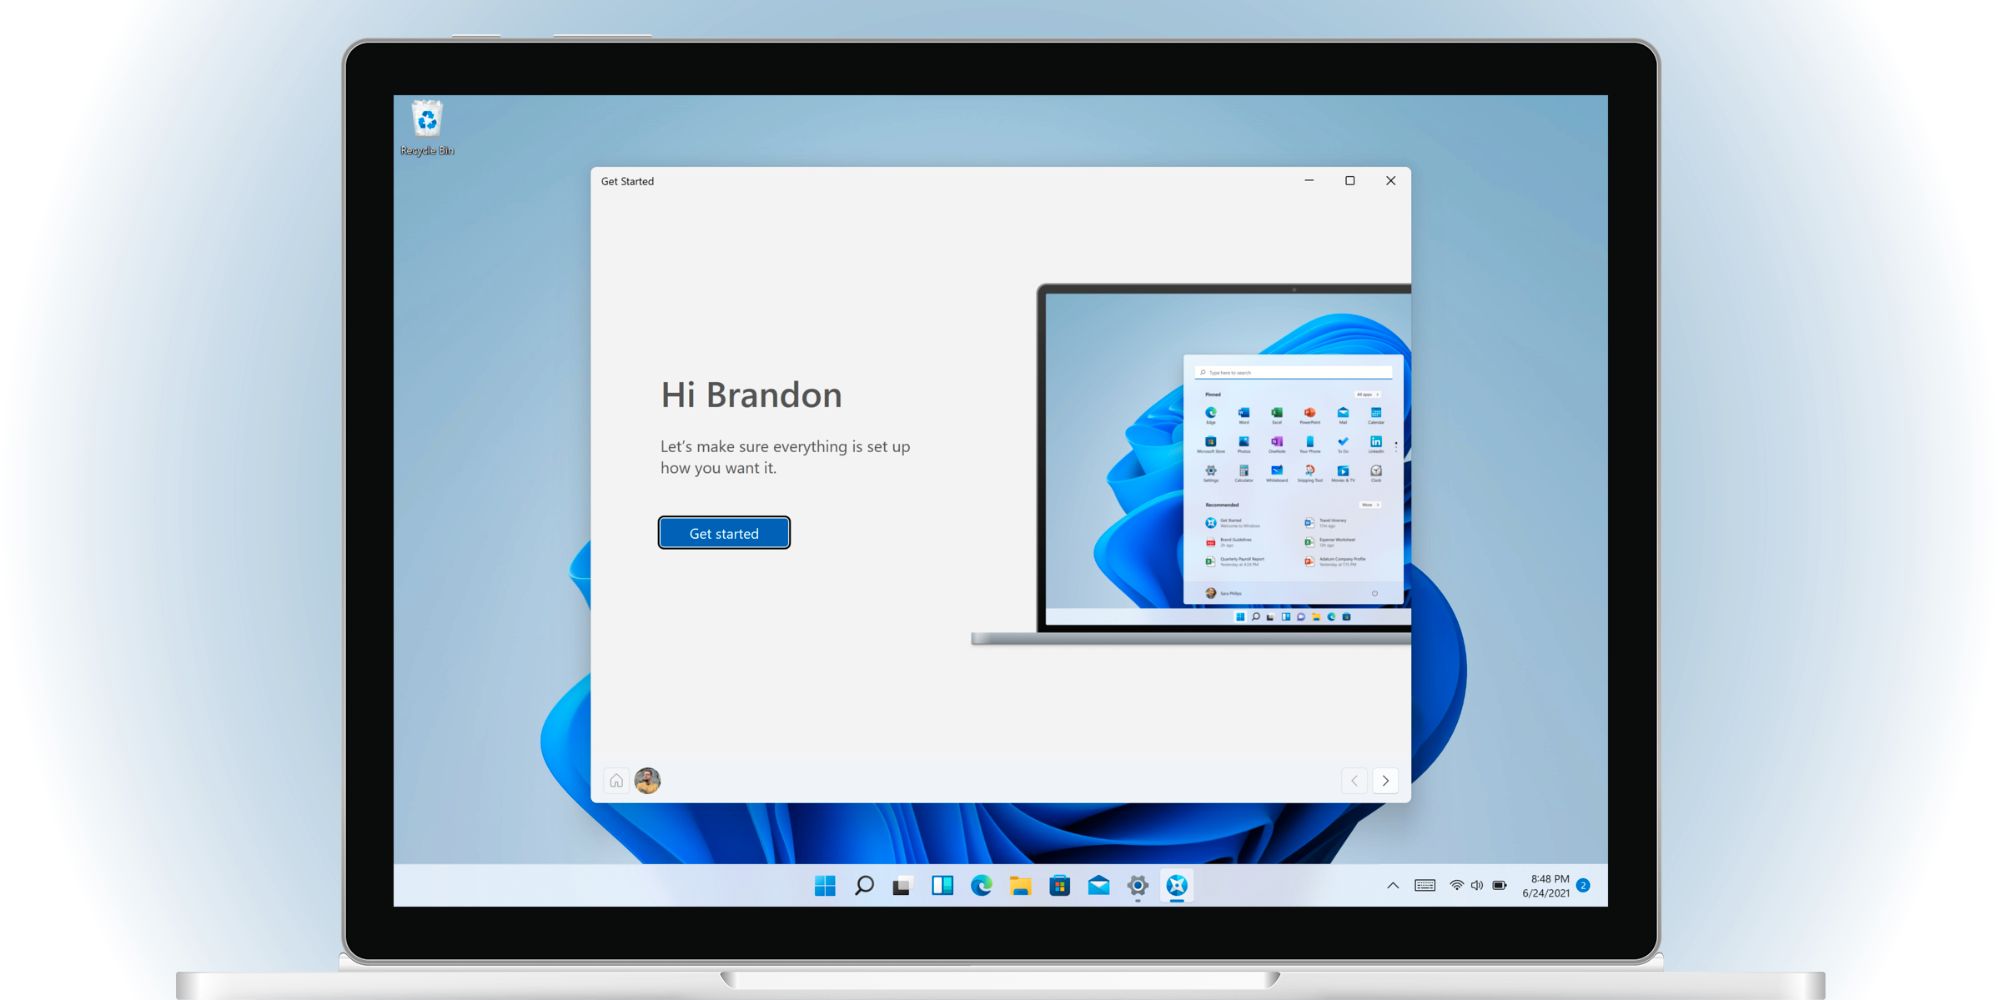Navigate forward with the right arrow button

click(1386, 780)
